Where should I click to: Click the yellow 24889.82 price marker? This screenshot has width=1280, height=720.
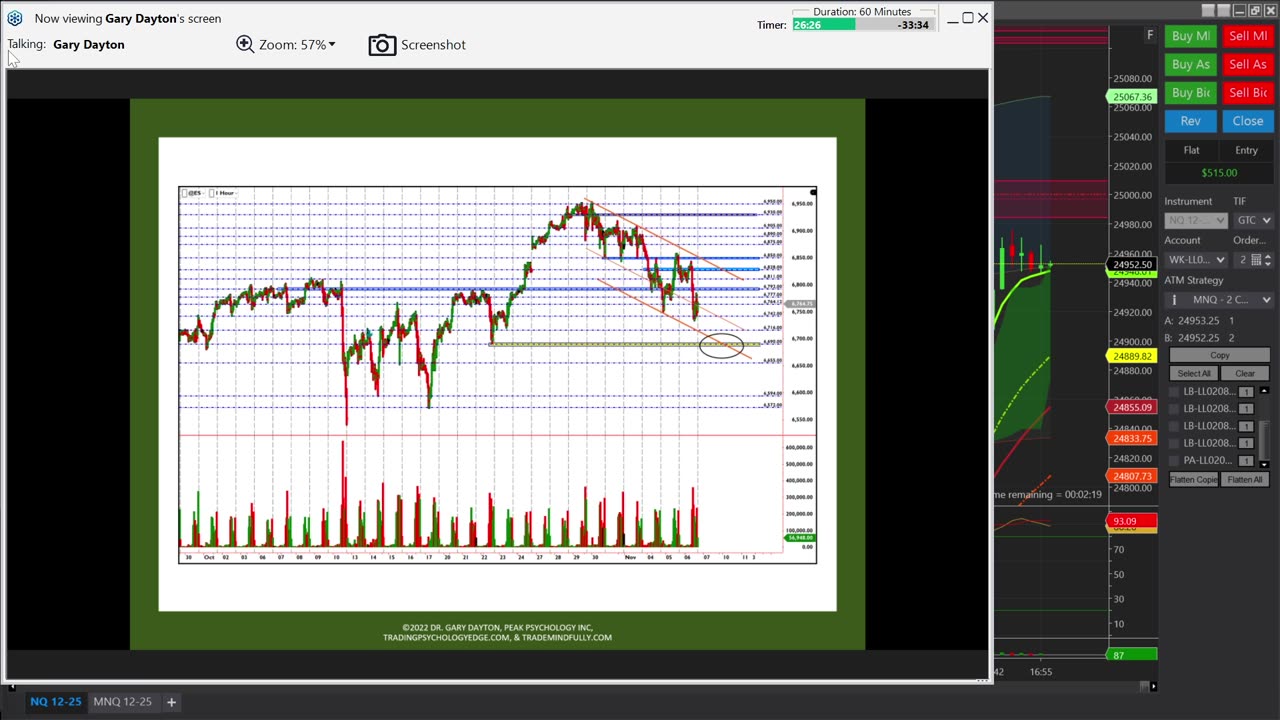coord(1131,356)
